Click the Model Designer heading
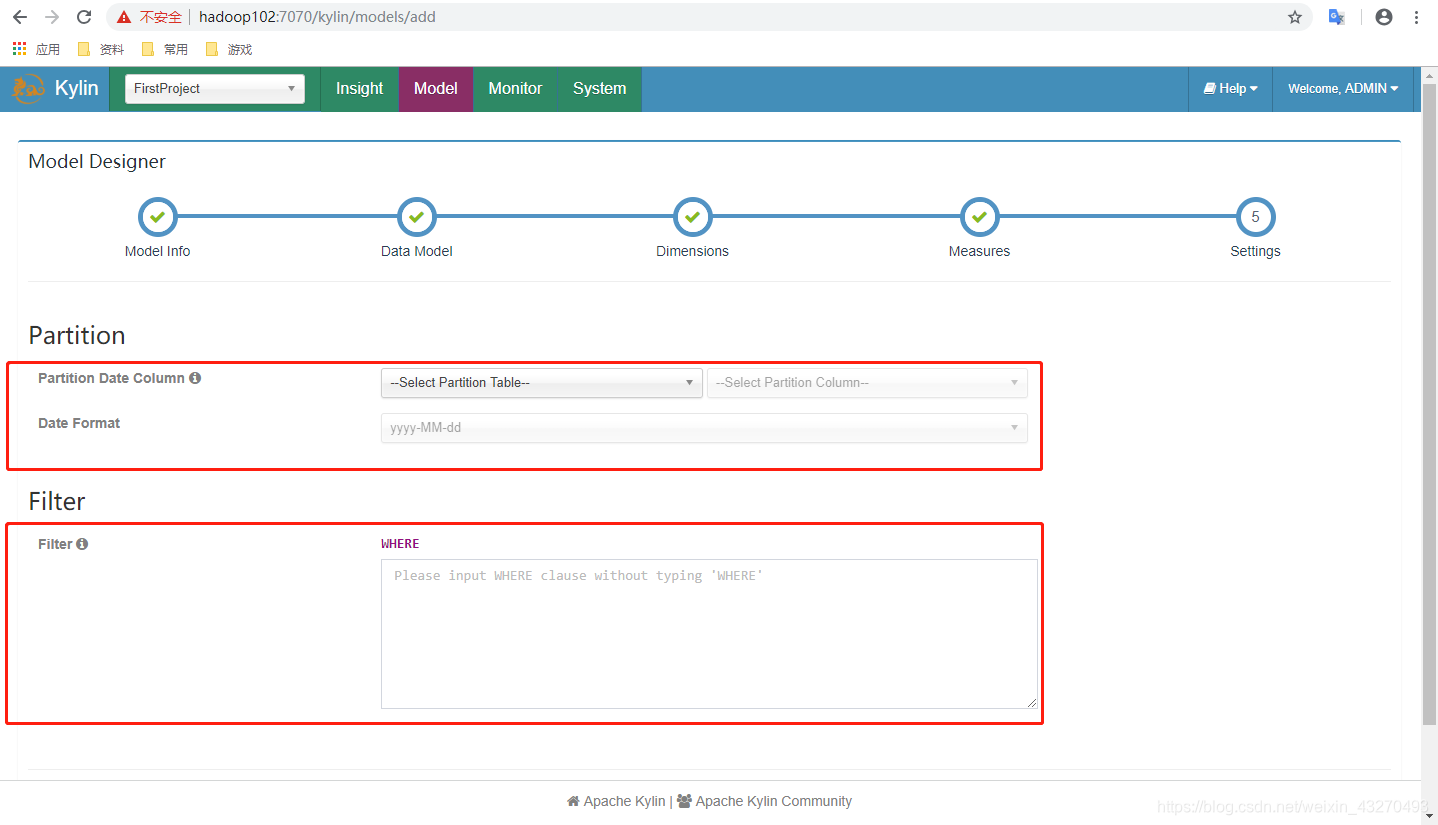Viewport: 1438px width, 825px height. coord(97,161)
